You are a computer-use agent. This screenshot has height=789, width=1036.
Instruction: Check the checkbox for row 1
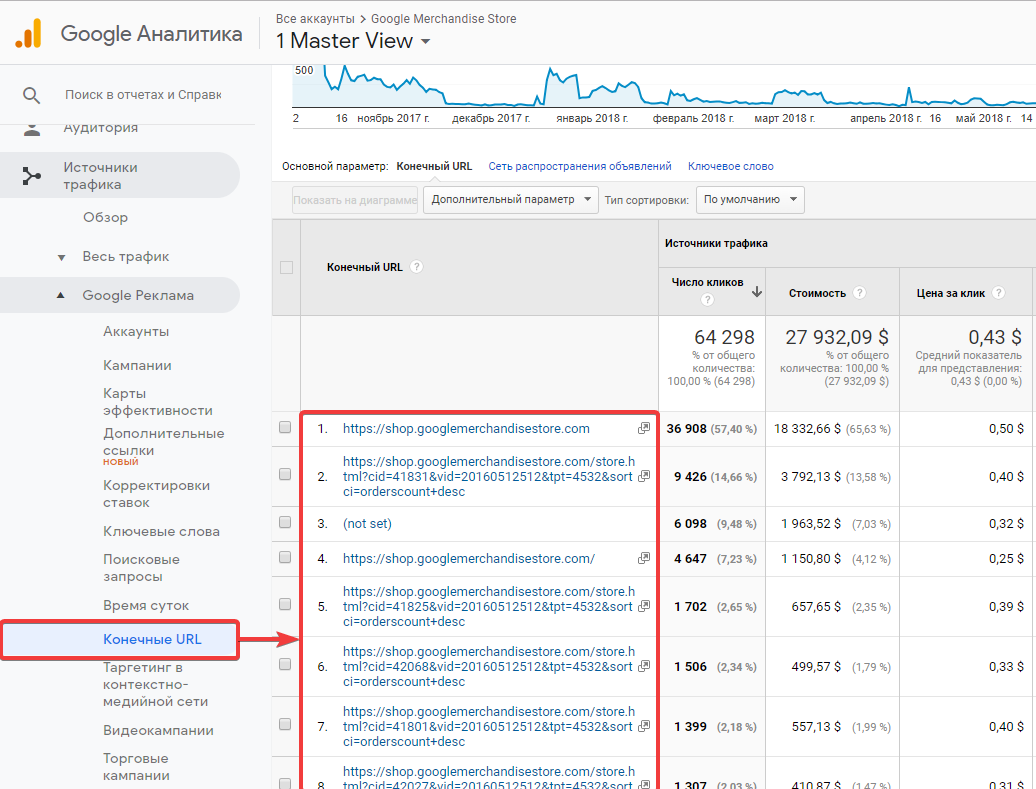pyautogui.click(x=285, y=428)
